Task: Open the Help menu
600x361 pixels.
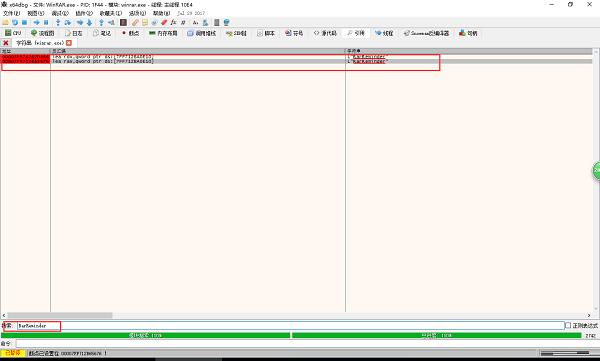Action: [161, 13]
